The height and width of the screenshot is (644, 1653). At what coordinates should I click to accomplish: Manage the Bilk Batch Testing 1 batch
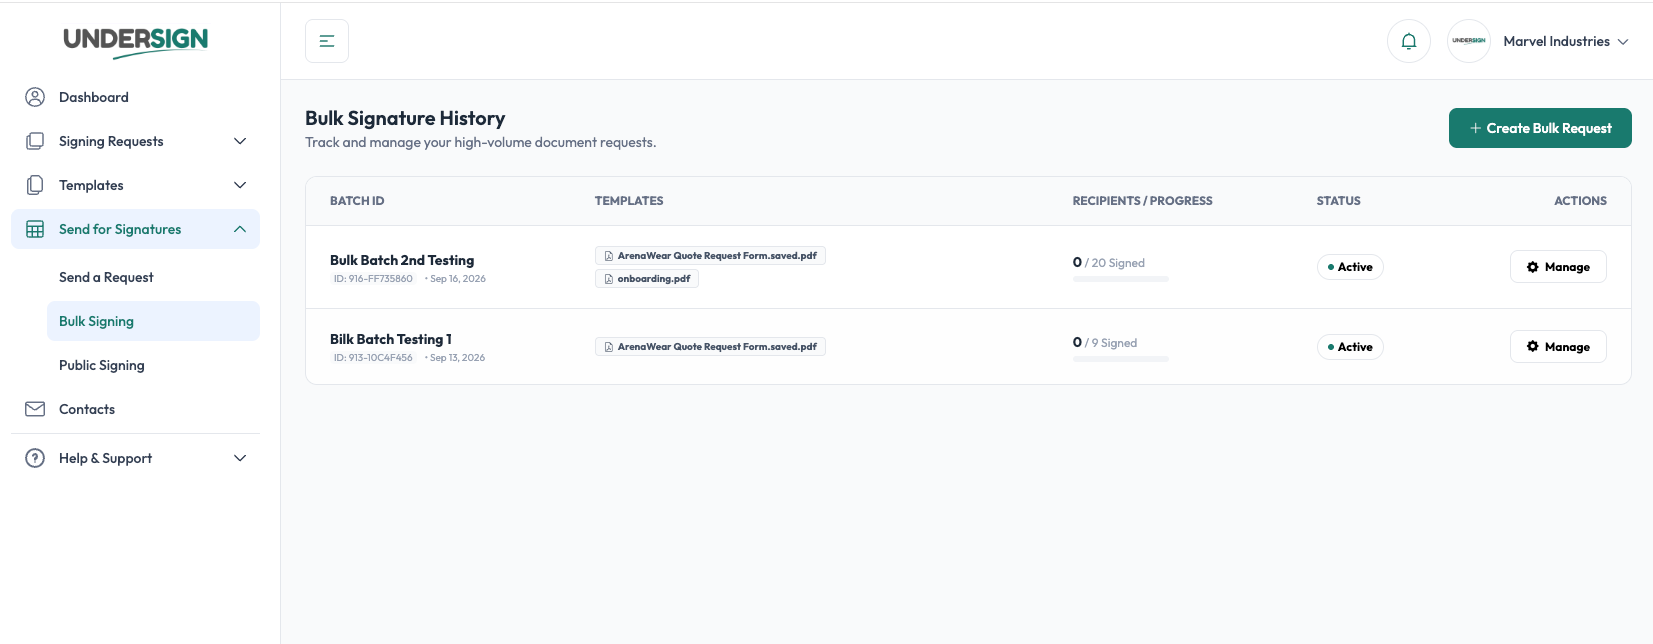(1558, 347)
